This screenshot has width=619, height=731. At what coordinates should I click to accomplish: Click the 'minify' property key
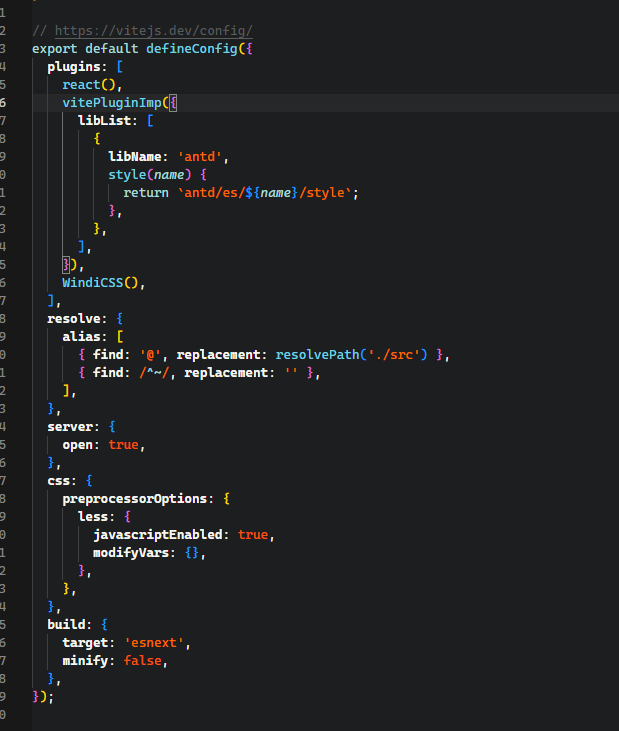pos(85,661)
